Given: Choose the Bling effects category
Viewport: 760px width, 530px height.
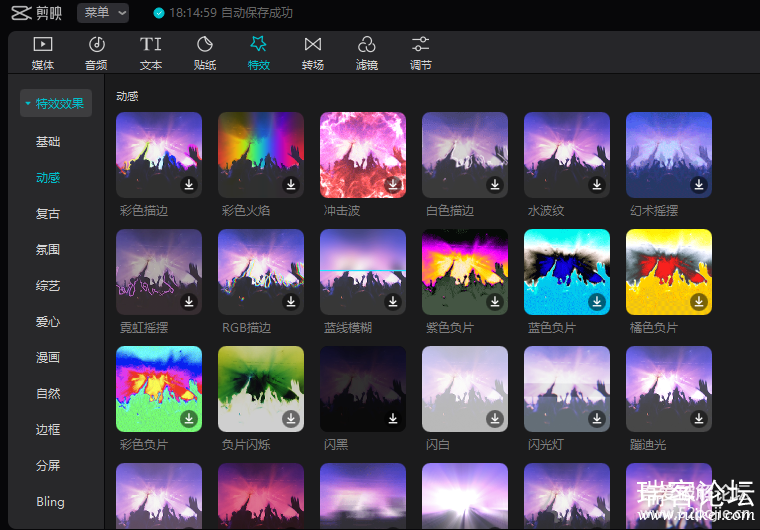Looking at the screenshot, I should pyautogui.click(x=50, y=501).
